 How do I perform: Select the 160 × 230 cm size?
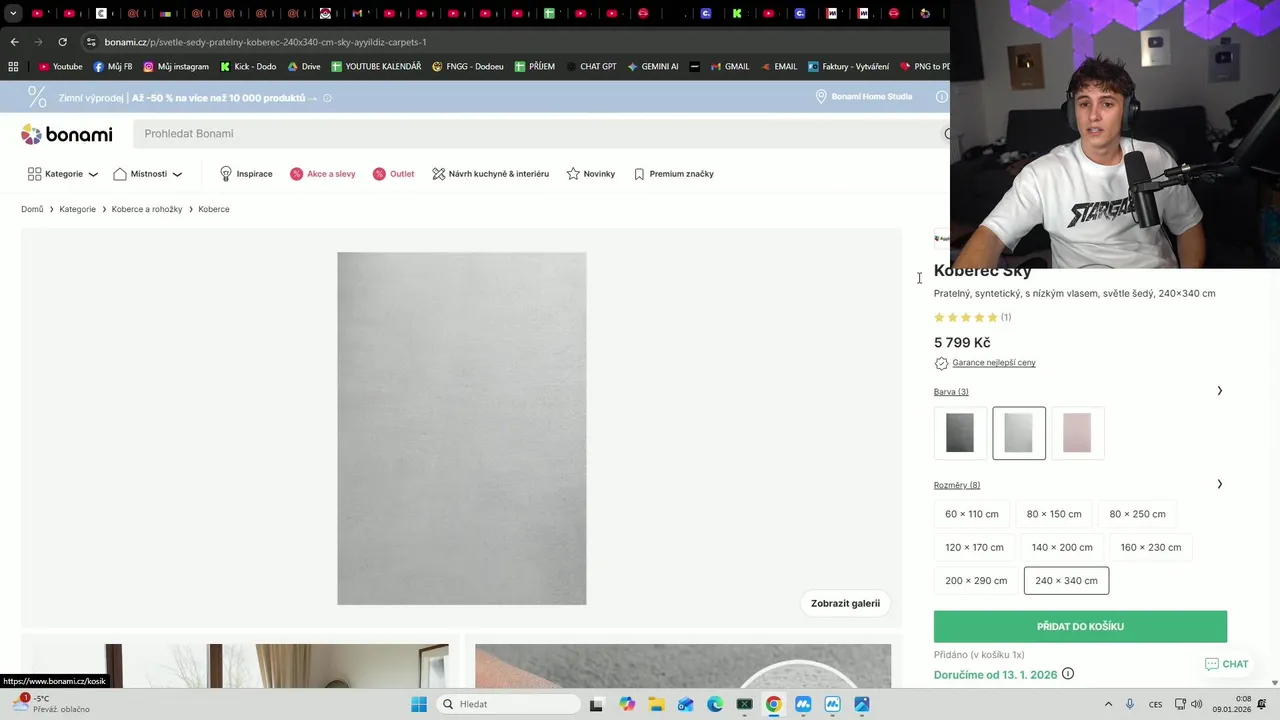1151,547
